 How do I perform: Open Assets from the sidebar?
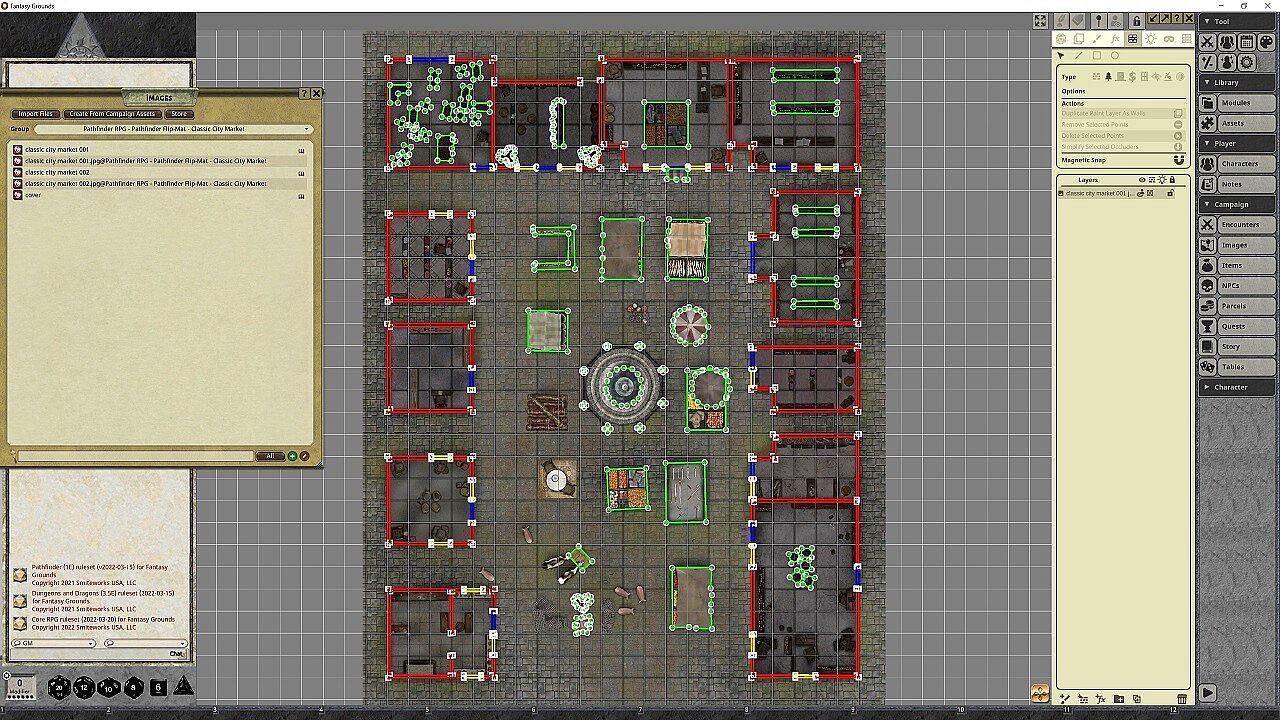click(1237, 123)
